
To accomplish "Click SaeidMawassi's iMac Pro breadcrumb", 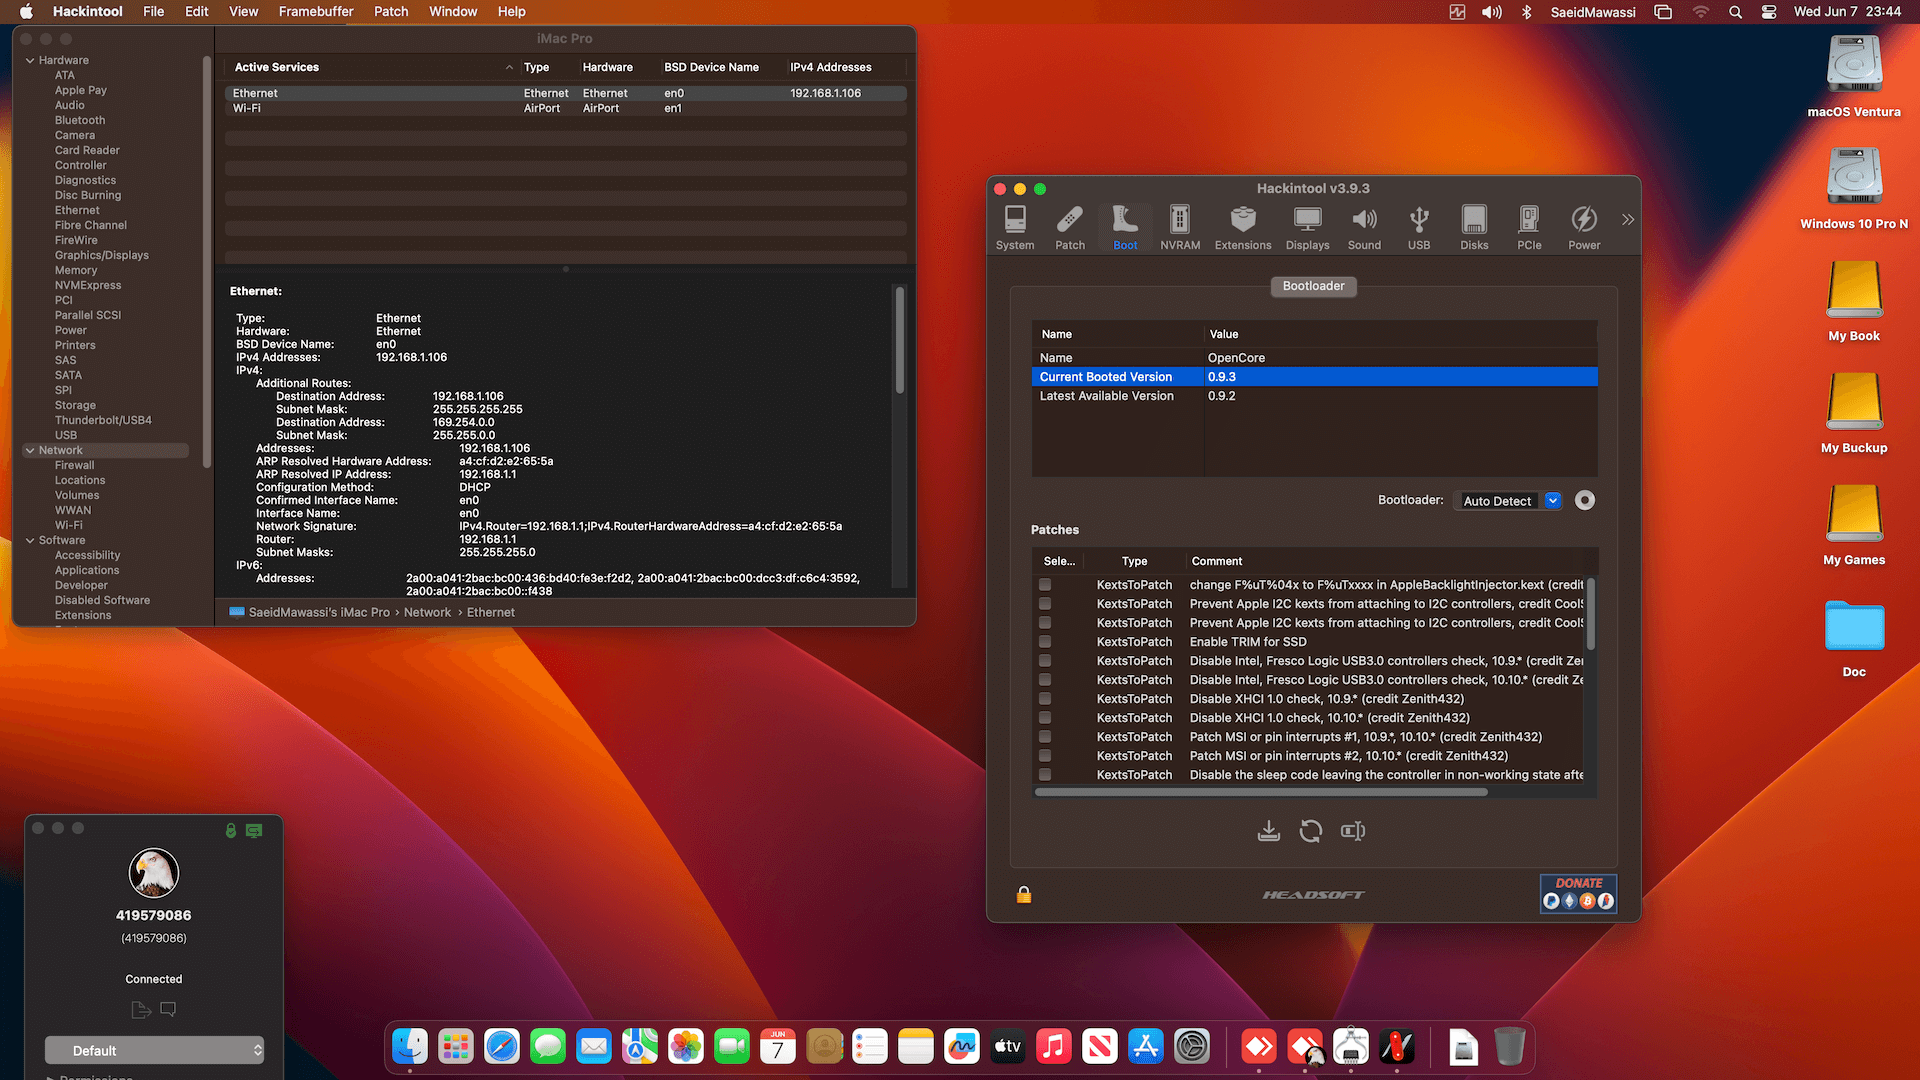I will pyautogui.click(x=309, y=612).
